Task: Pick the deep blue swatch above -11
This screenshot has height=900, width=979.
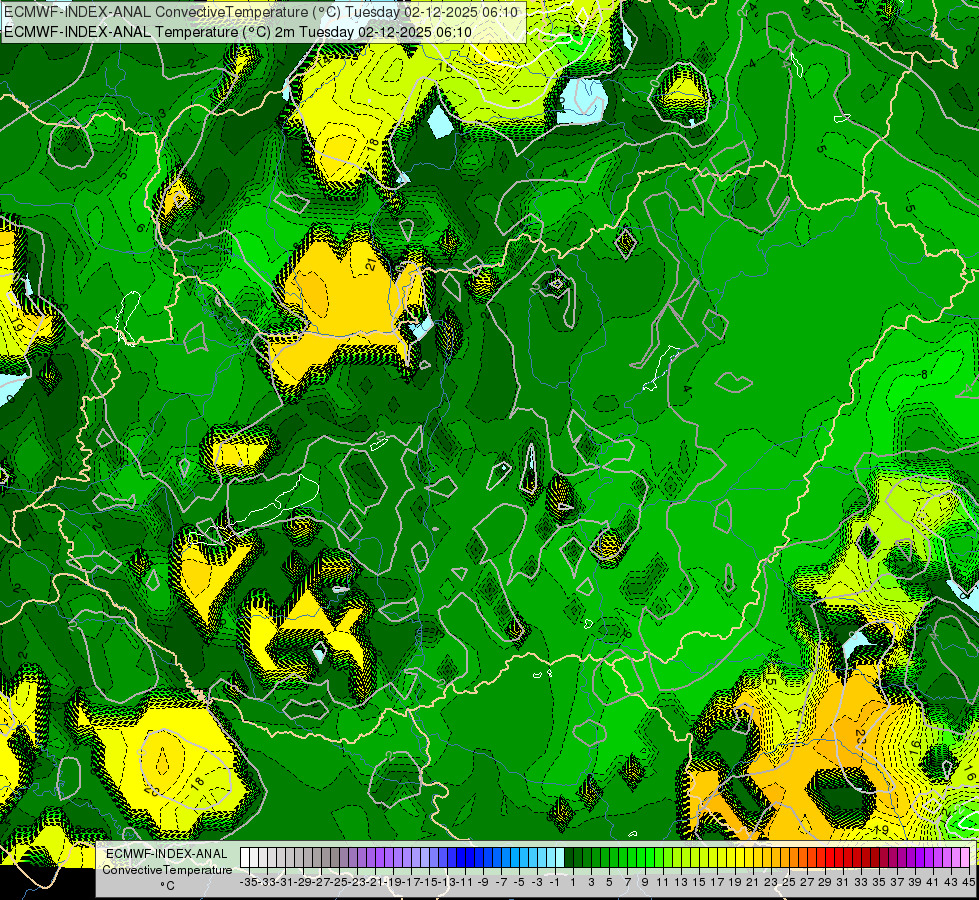Action: tap(470, 857)
